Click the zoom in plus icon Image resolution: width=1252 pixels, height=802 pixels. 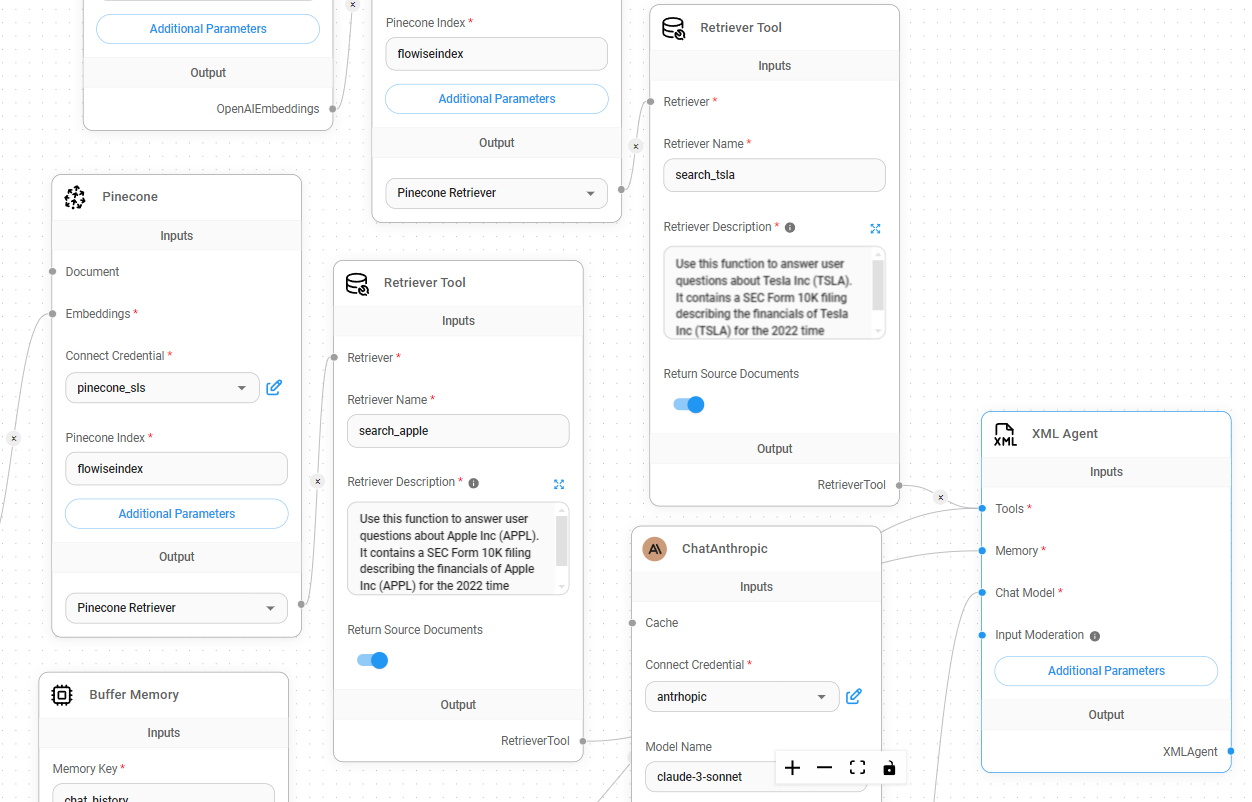click(x=792, y=768)
